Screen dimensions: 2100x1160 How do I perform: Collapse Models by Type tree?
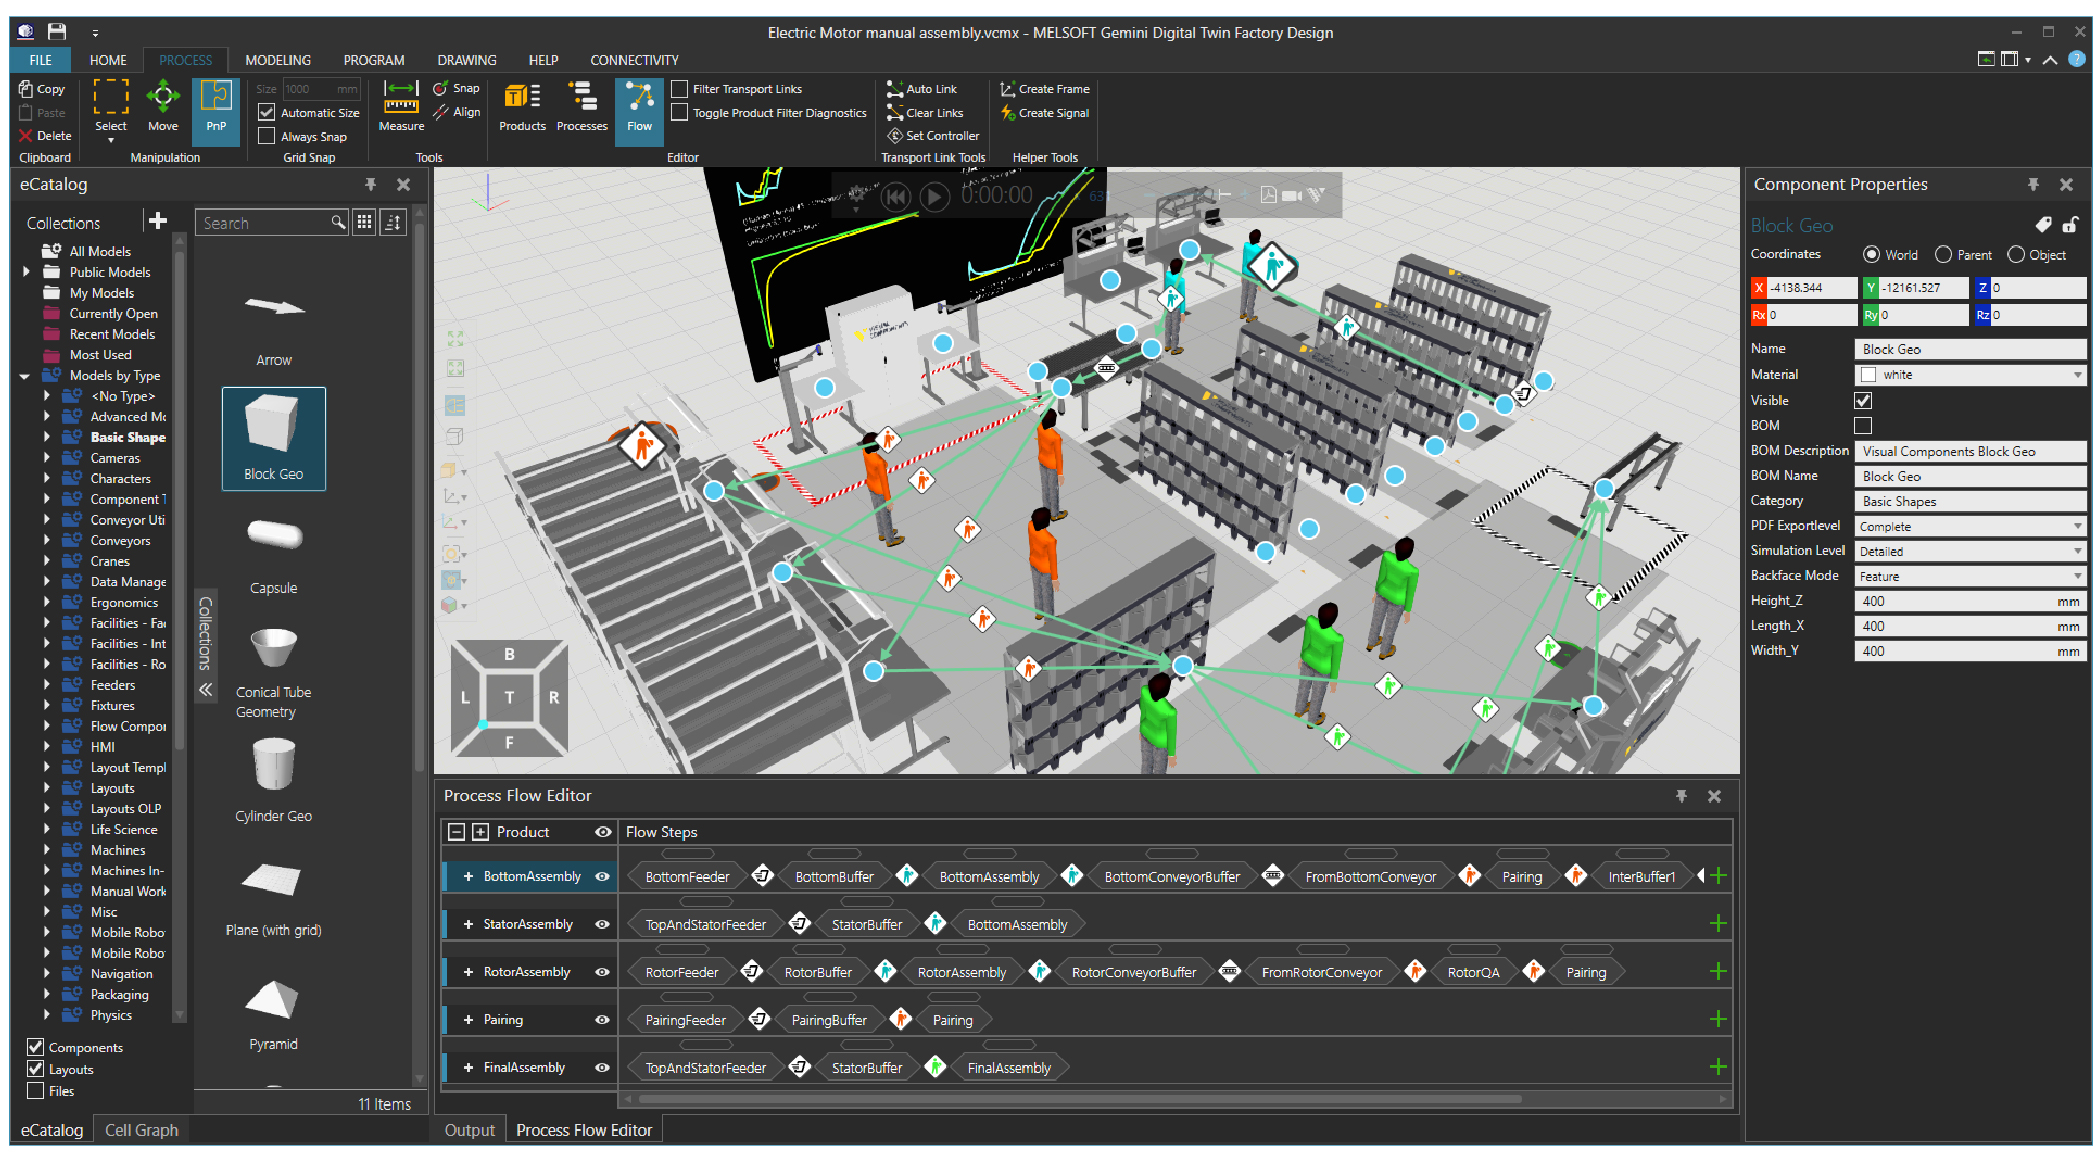[25, 376]
